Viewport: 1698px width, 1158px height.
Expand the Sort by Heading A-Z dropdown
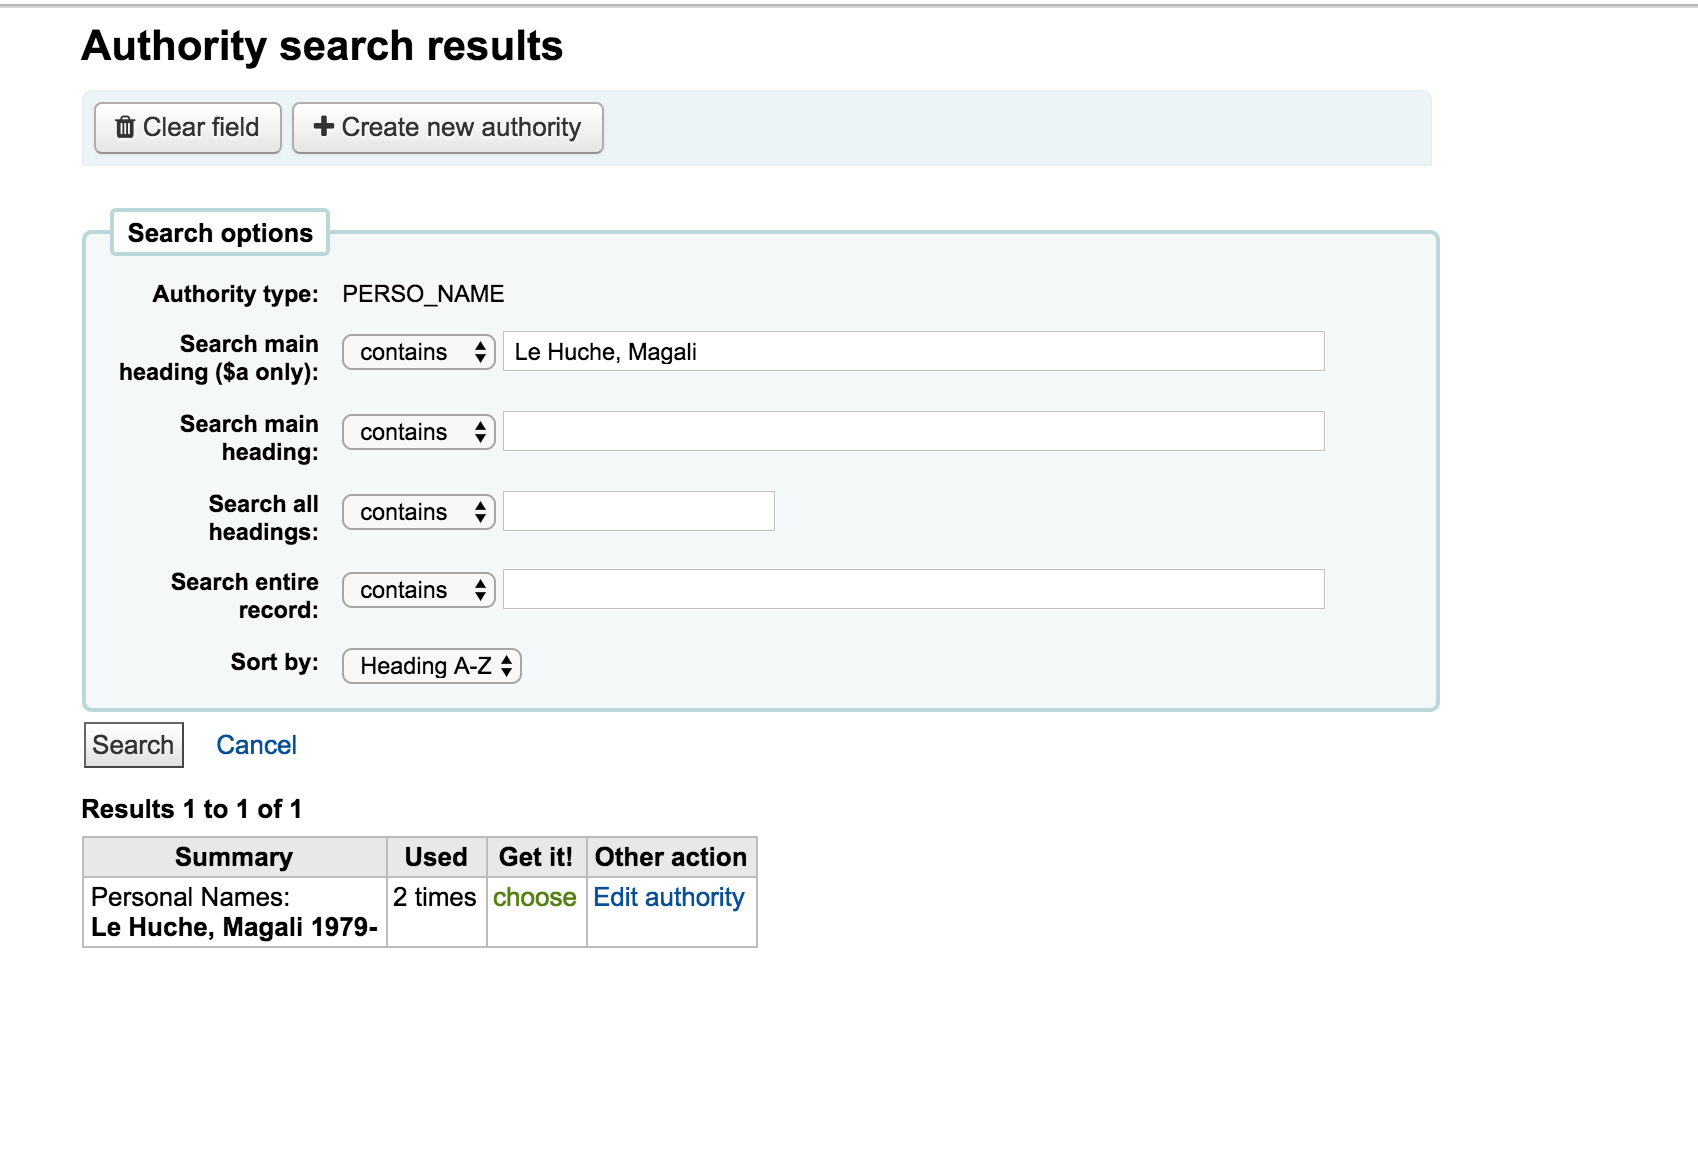pos(432,666)
